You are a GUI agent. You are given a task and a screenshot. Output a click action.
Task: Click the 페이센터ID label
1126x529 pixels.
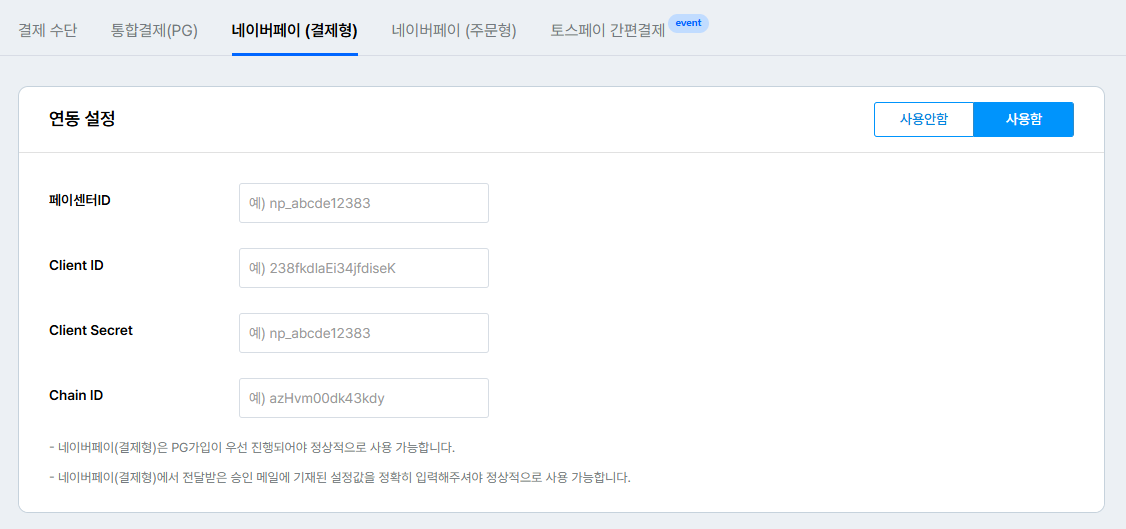[x=80, y=200]
